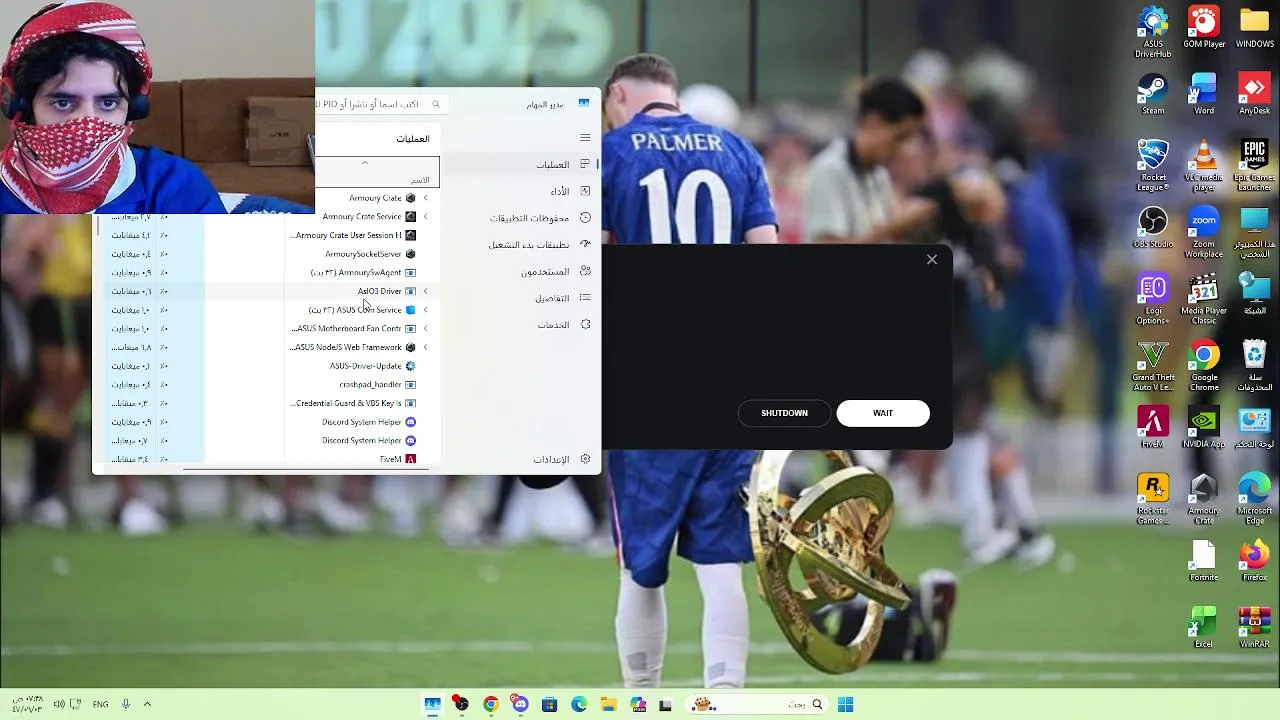Show hidden system tray icons chevron
This screenshot has width=1280, height=720.
tap(147, 704)
